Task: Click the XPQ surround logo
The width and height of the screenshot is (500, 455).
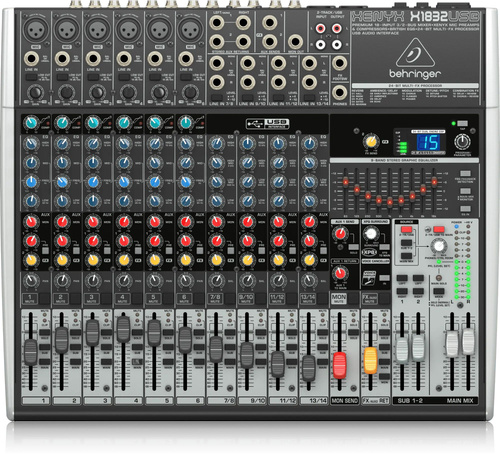Action: coord(369,252)
